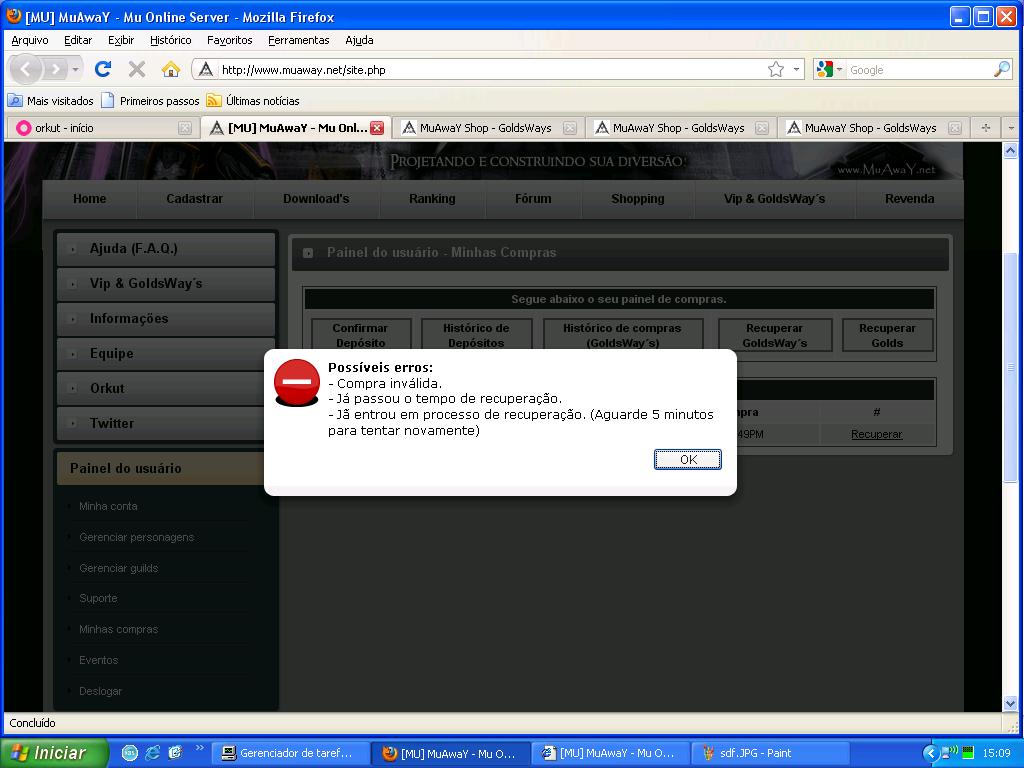
Task: Switch to sdf.JPG - Paint taskbar item
Action: [x=771, y=753]
